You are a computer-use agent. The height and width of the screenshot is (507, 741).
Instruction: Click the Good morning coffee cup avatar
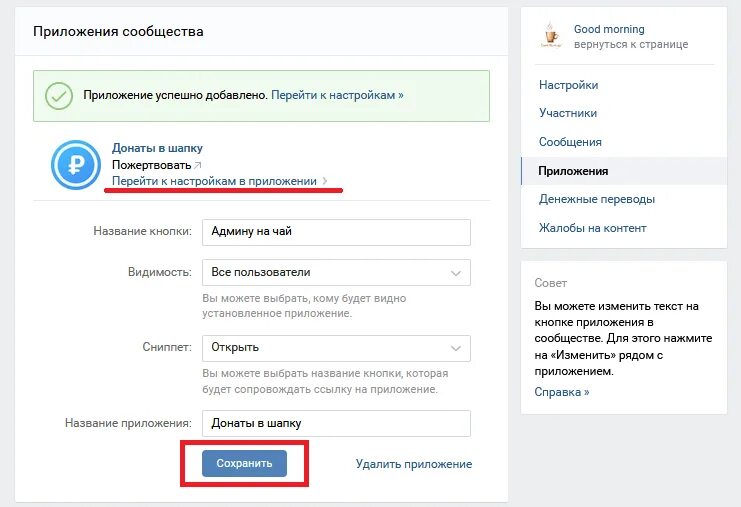pos(551,35)
